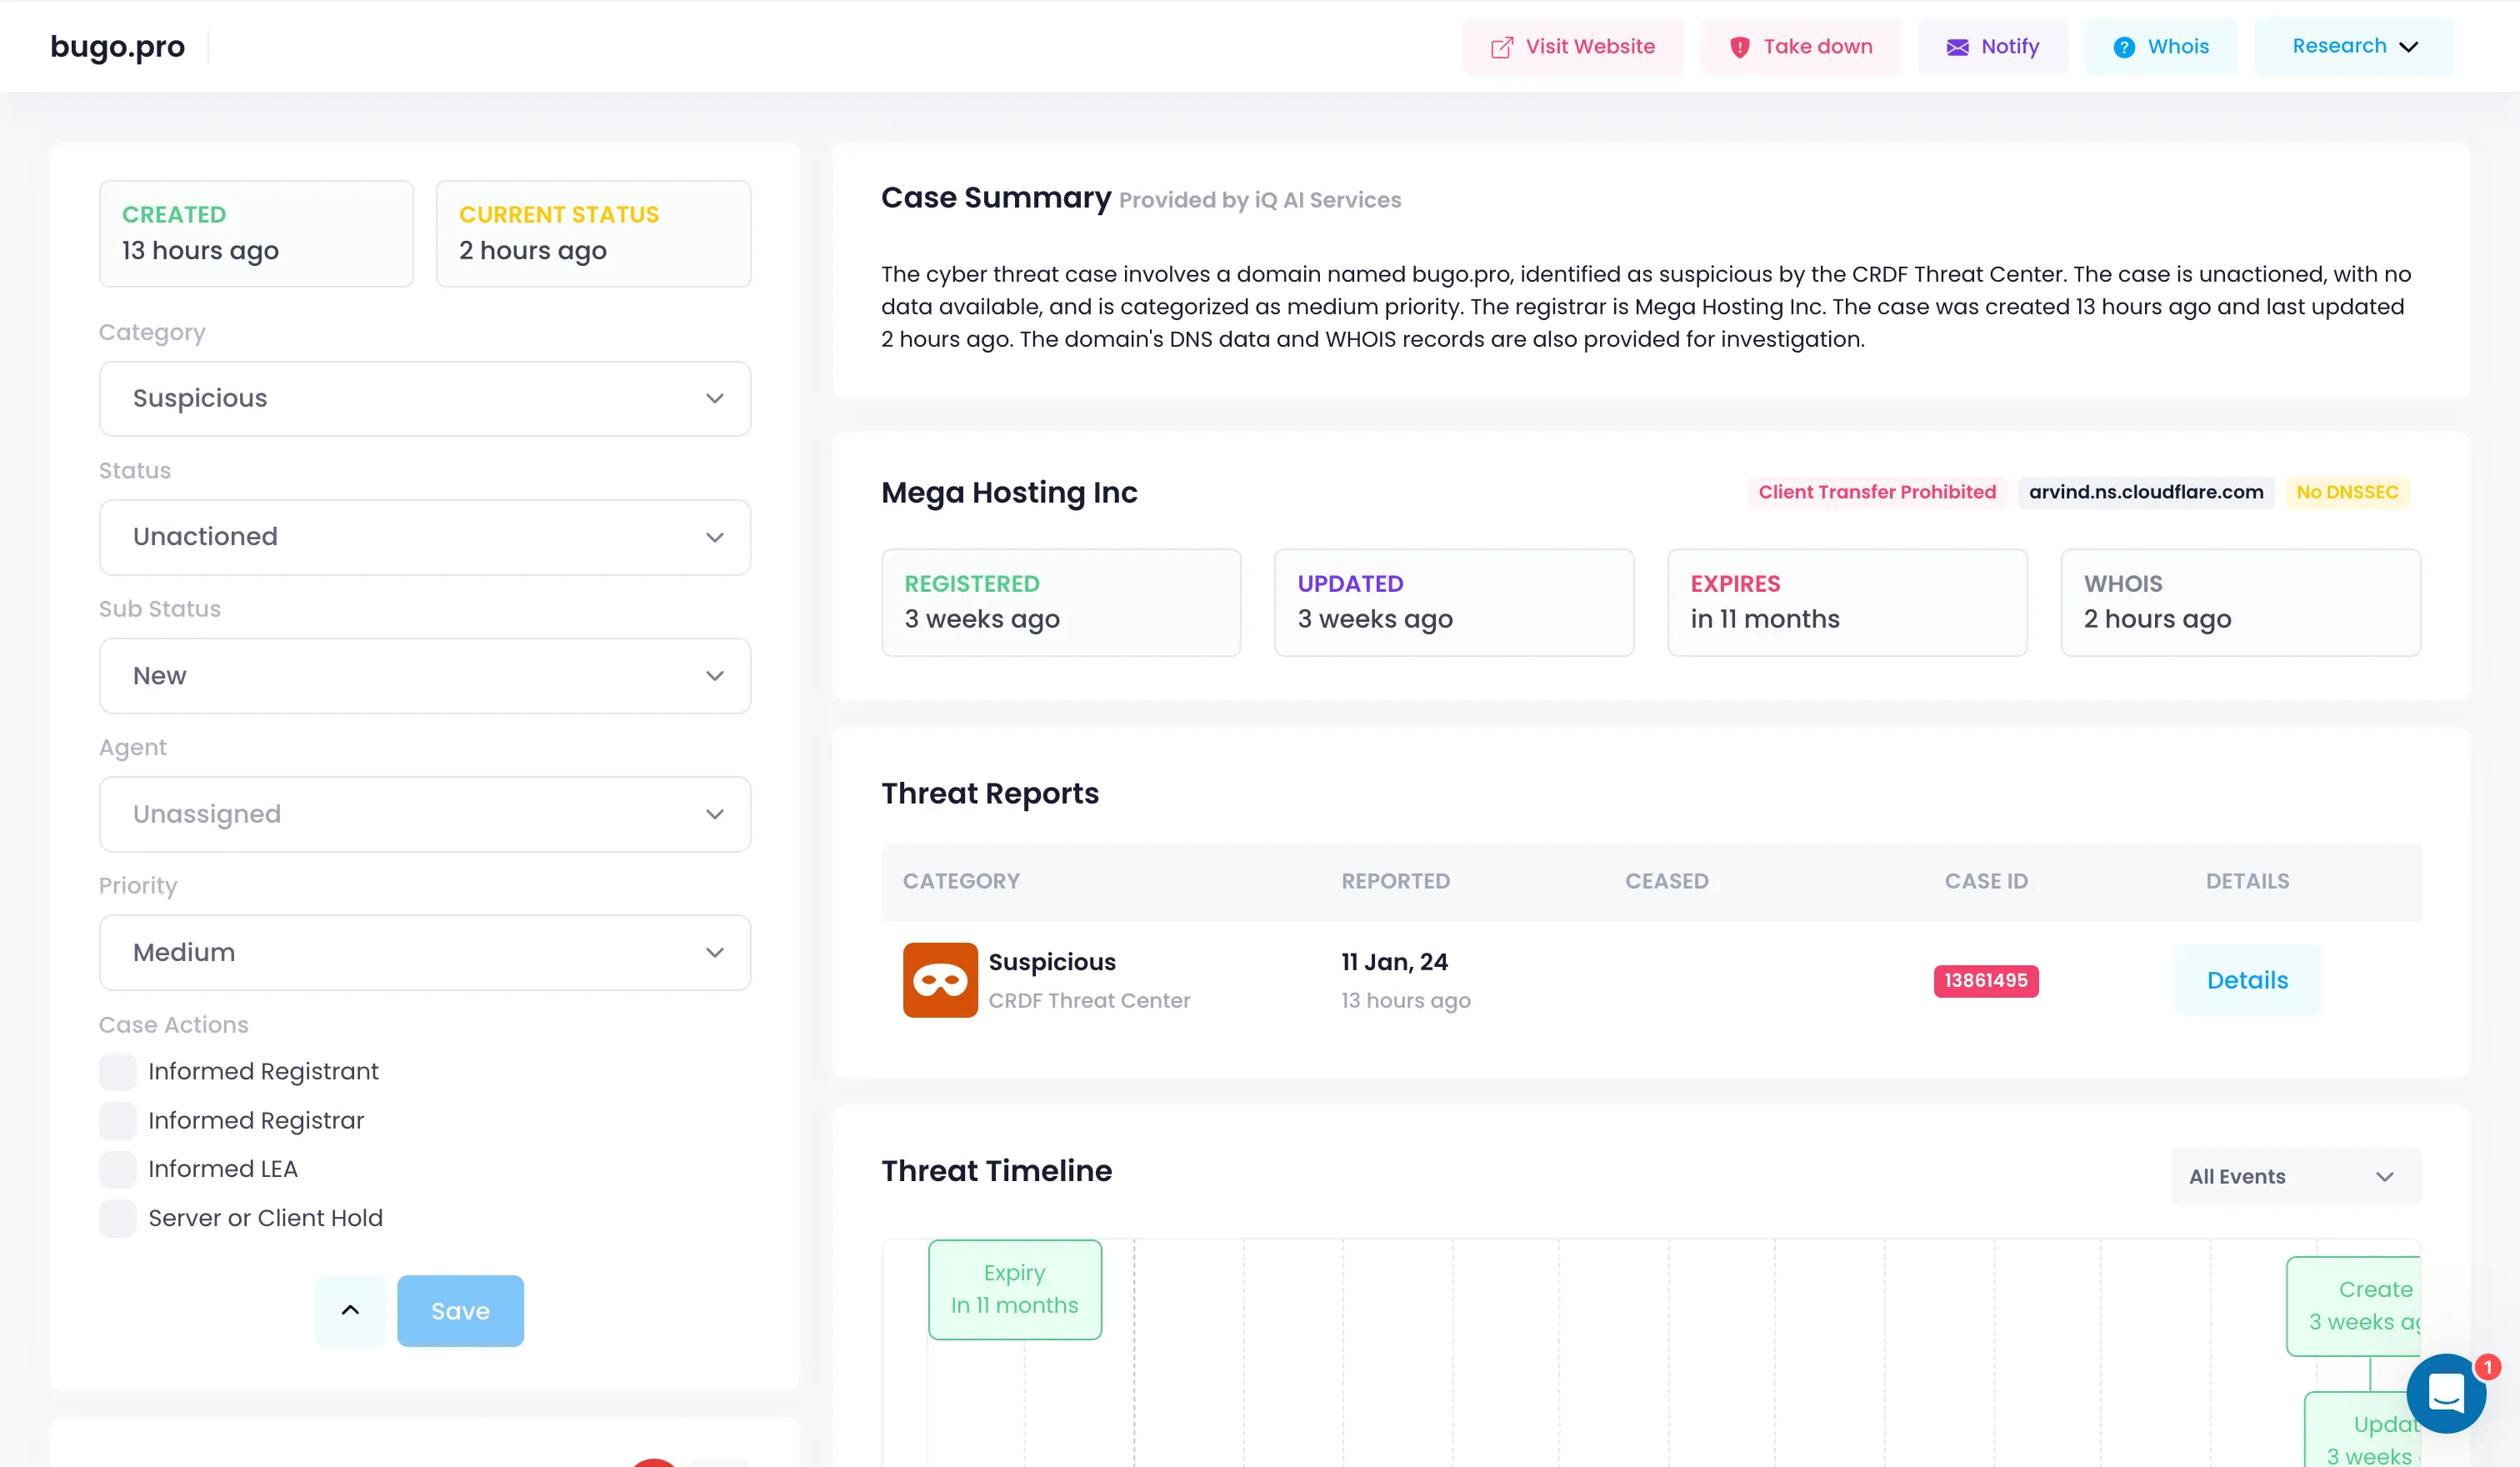The width and height of the screenshot is (2520, 1467).
Task: Select the Expiry in 11 months timeline marker
Action: pos(1014,1289)
